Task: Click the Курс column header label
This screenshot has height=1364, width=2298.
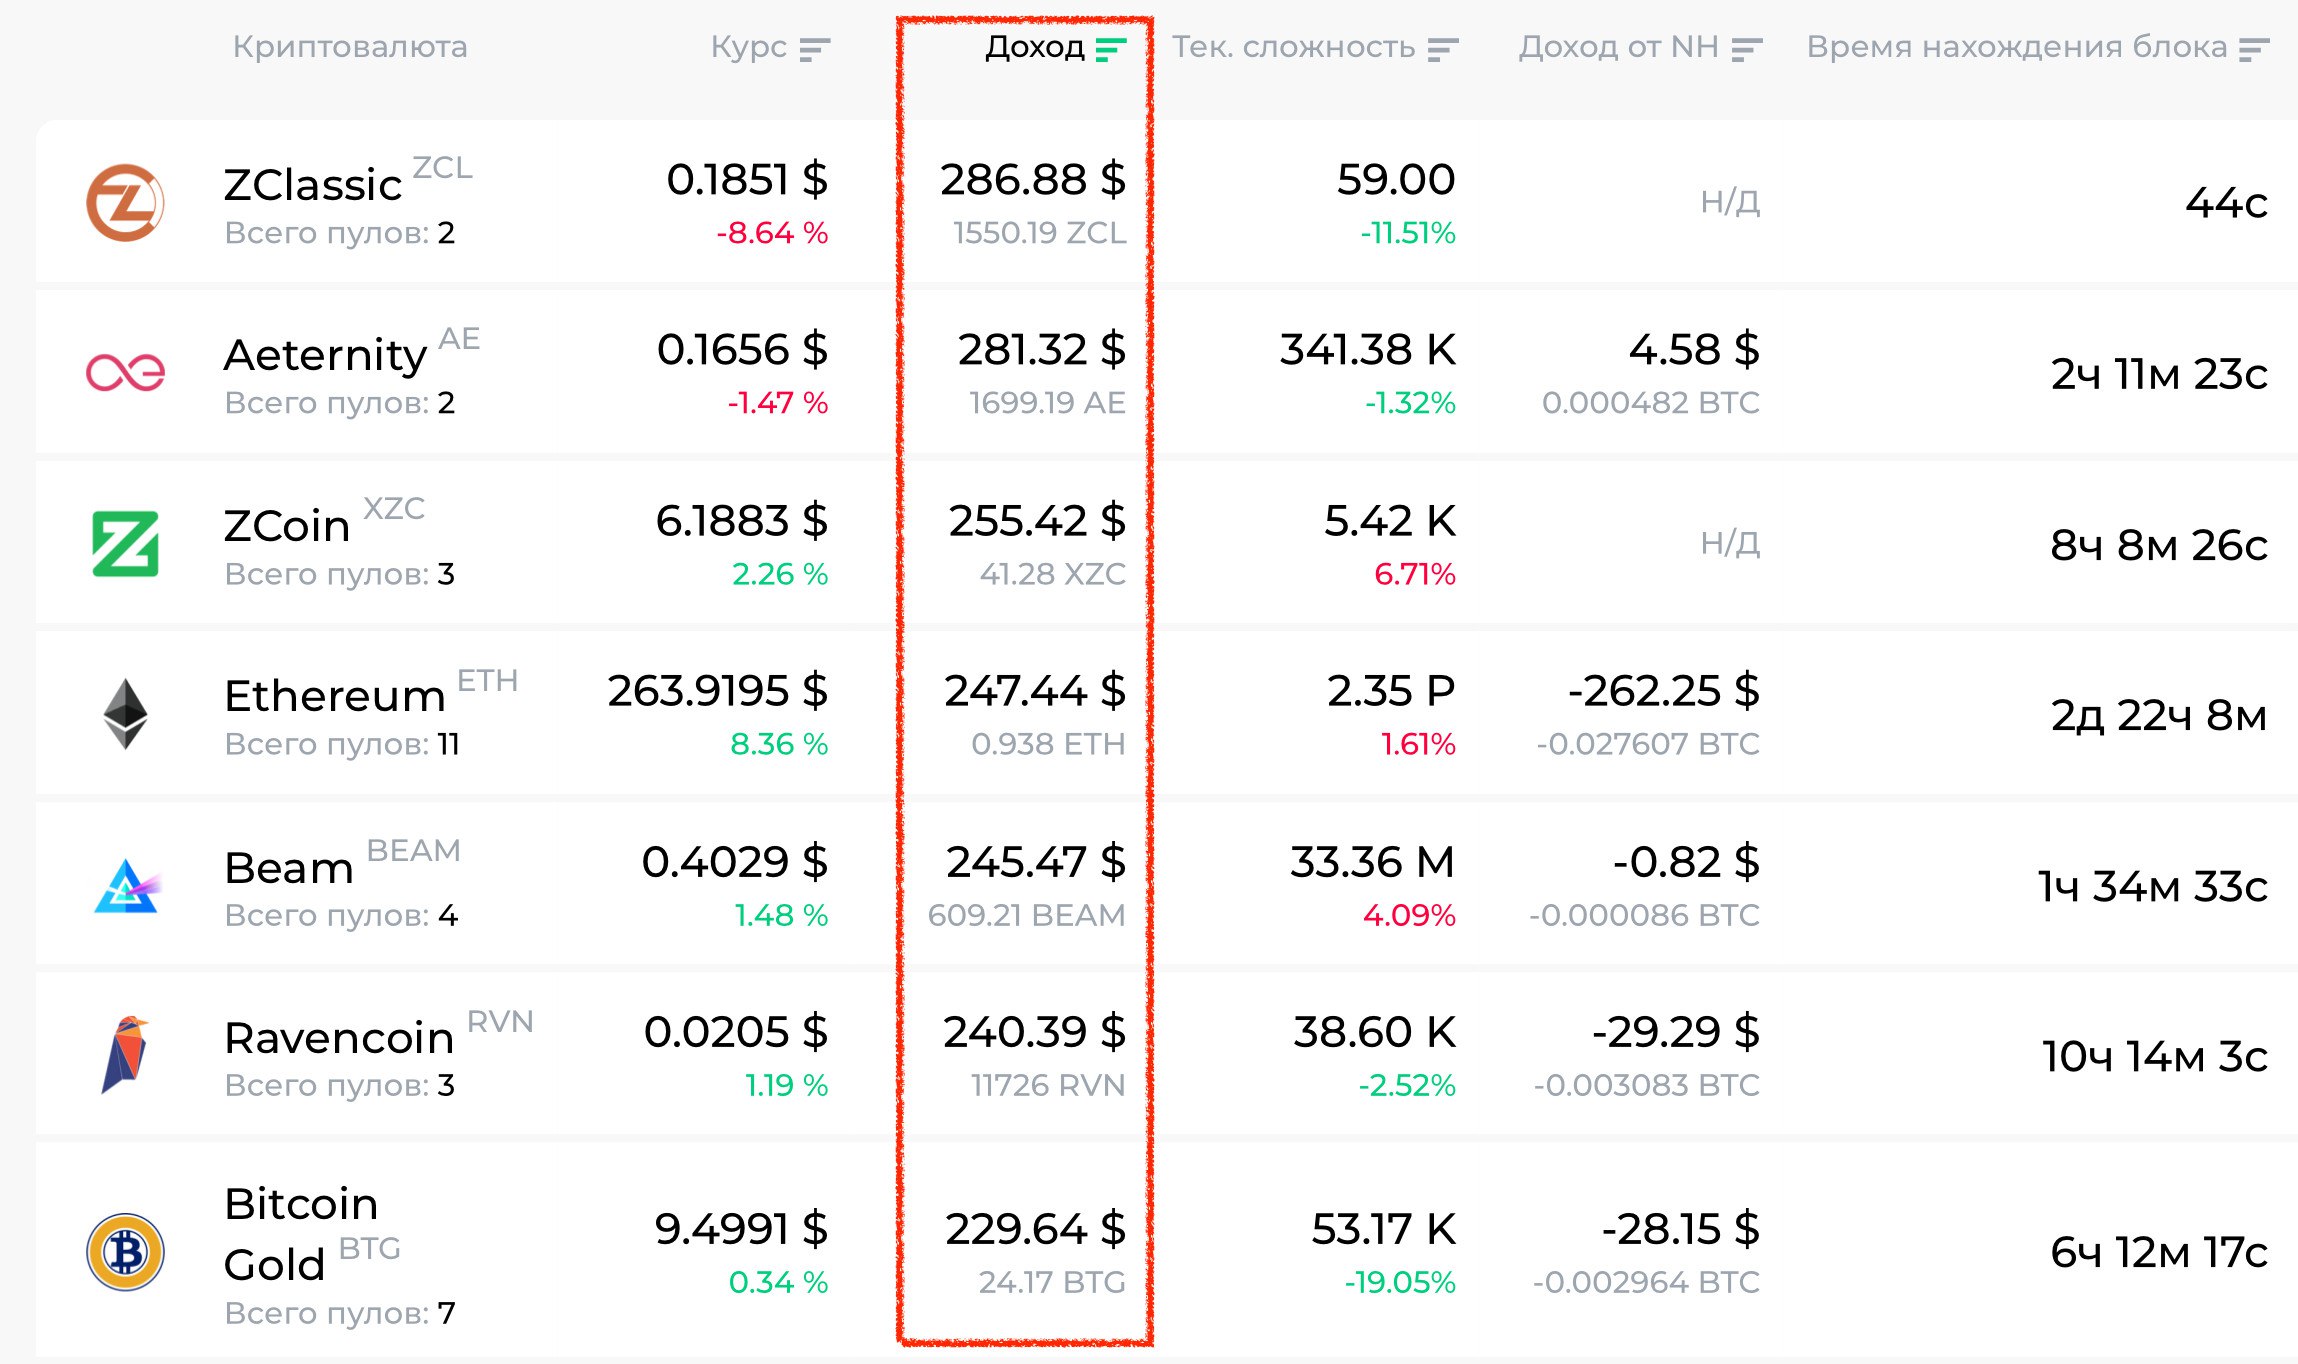Action: [x=748, y=47]
